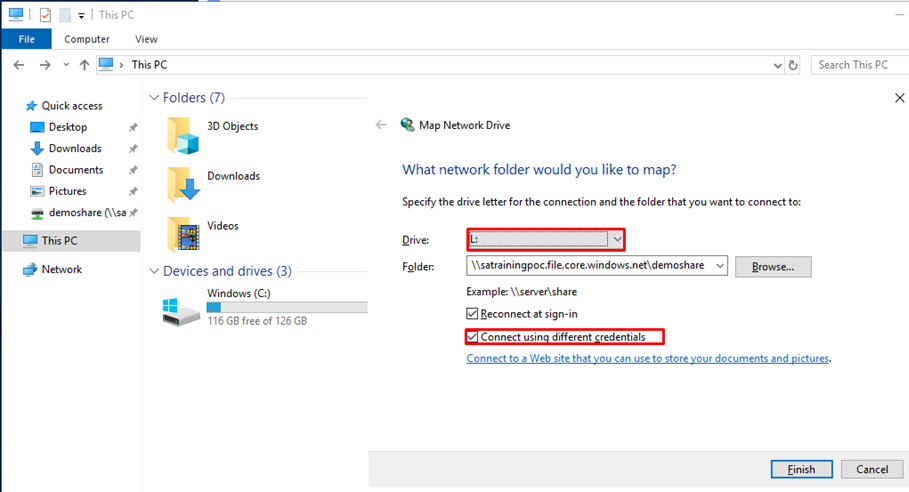Click the Forward navigation arrow
Viewport: 909px width, 492px height.
point(45,65)
